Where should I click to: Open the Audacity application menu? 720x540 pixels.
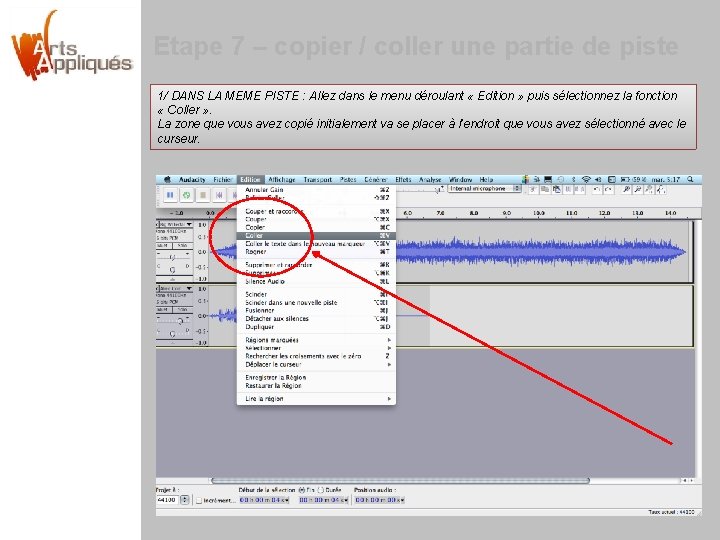(192, 180)
